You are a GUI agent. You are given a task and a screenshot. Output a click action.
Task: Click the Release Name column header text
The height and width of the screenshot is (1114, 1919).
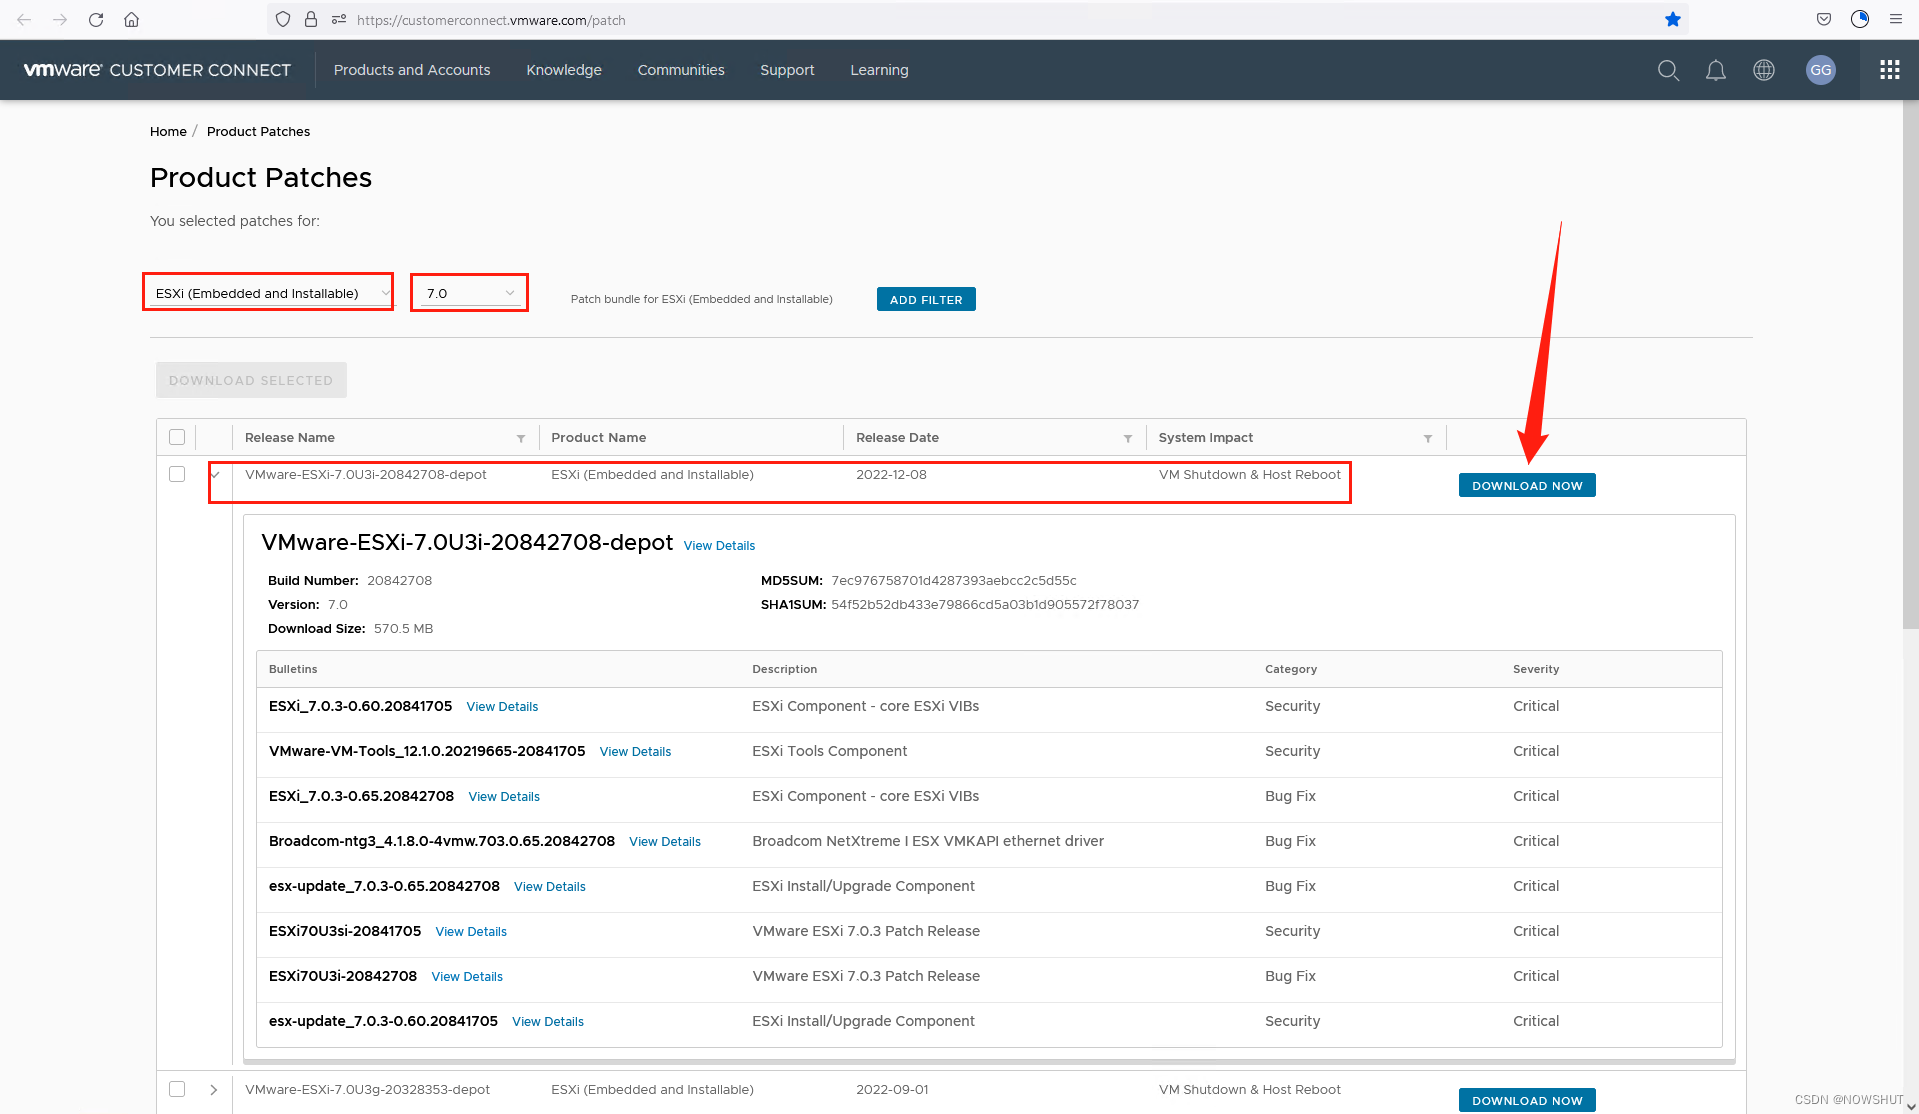pyautogui.click(x=290, y=438)
